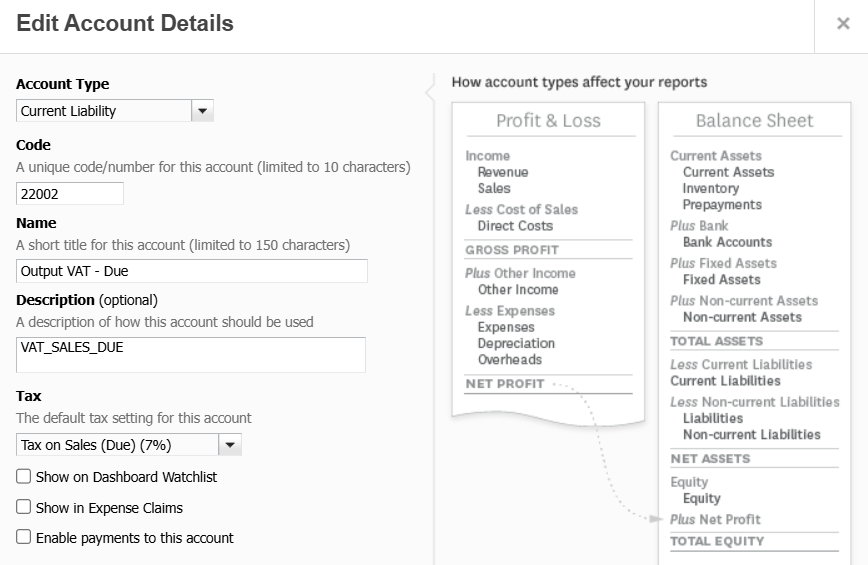Enable Show on Dashboard Watchlist checkbox
Image resolution: width=868 pixels, height=565 pixels.
24,477
